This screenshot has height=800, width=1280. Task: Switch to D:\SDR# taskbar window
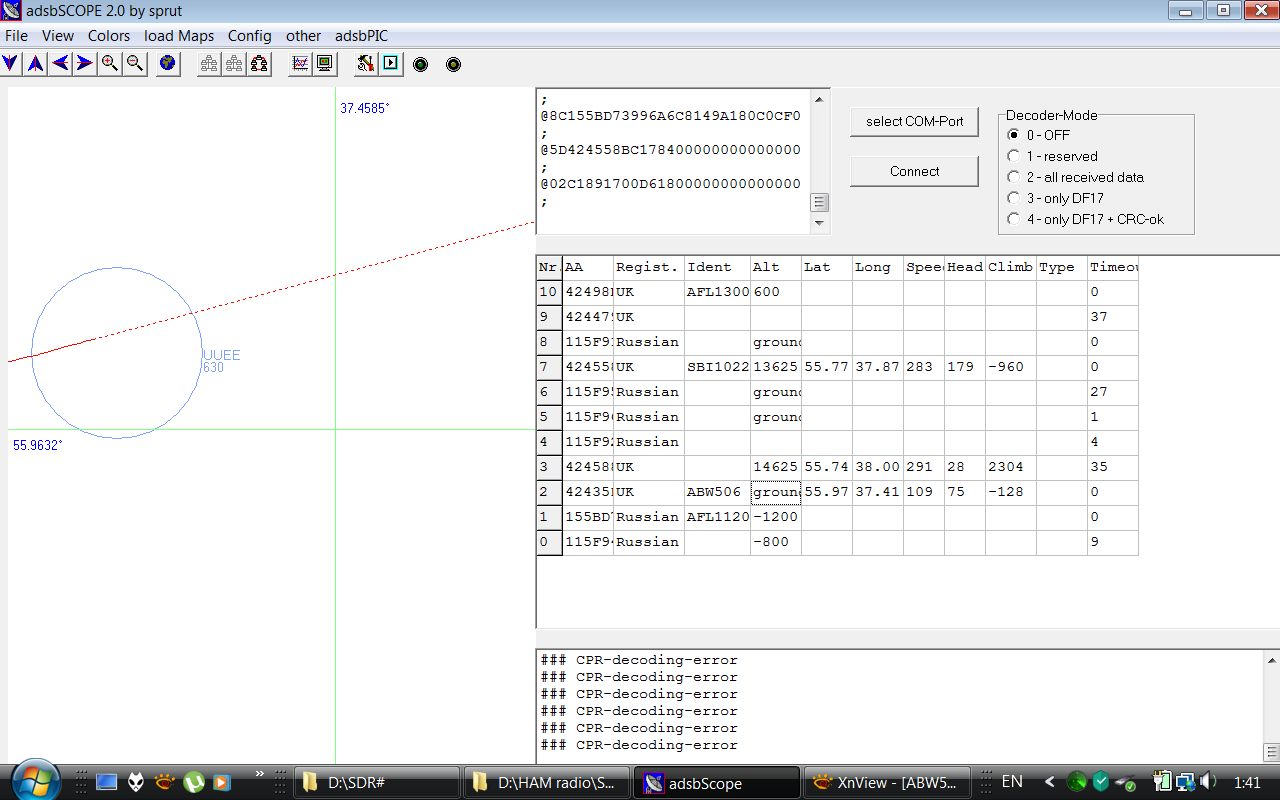click(376, 783)
